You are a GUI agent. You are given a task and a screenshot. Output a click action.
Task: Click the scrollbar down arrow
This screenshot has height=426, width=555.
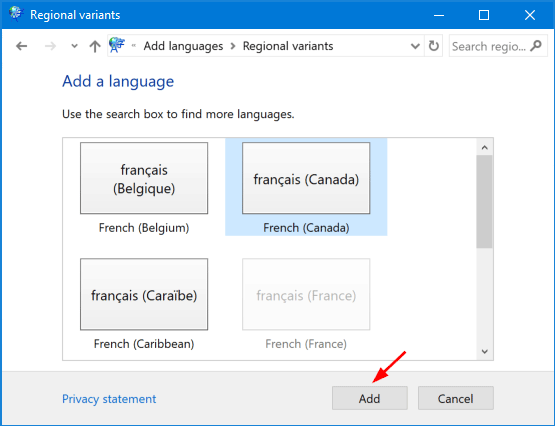[485, 352]
